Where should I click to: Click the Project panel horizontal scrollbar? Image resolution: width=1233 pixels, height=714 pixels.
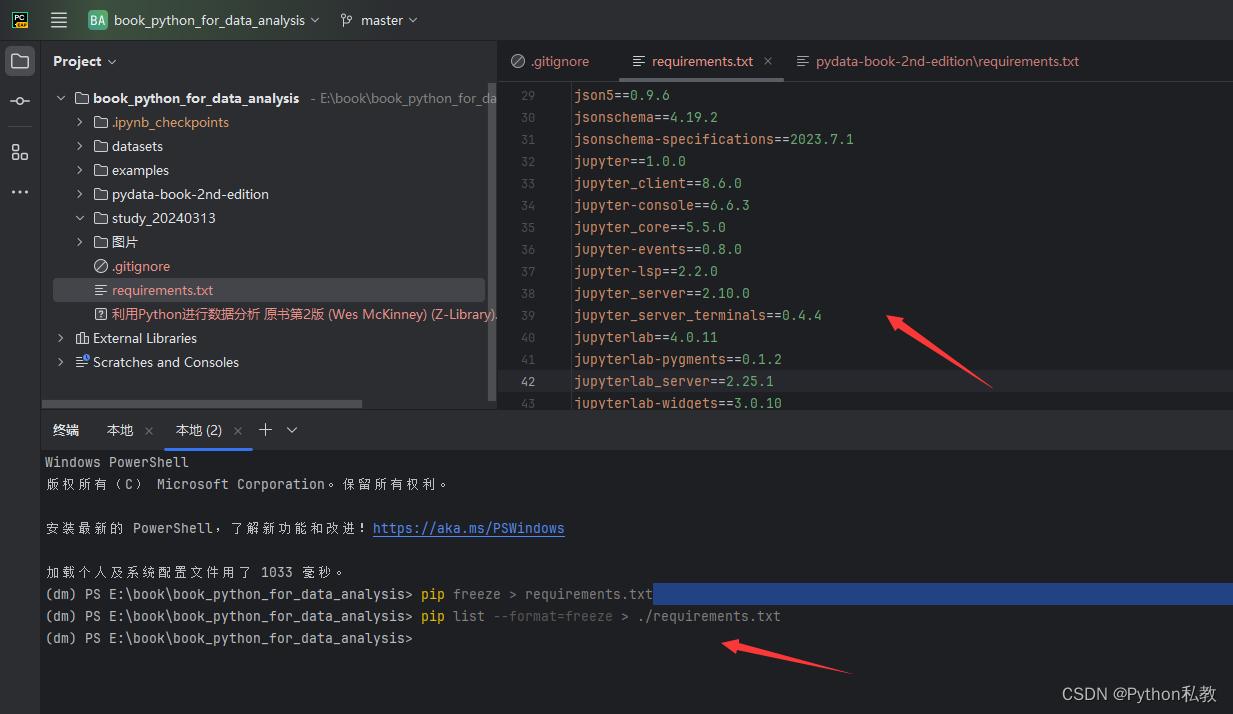tap(200, 404)
